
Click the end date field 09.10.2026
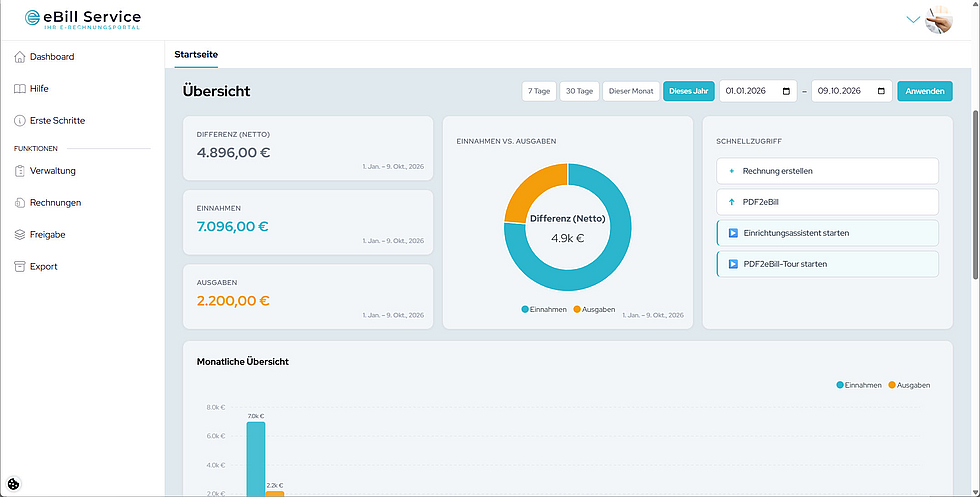(851, 91)
